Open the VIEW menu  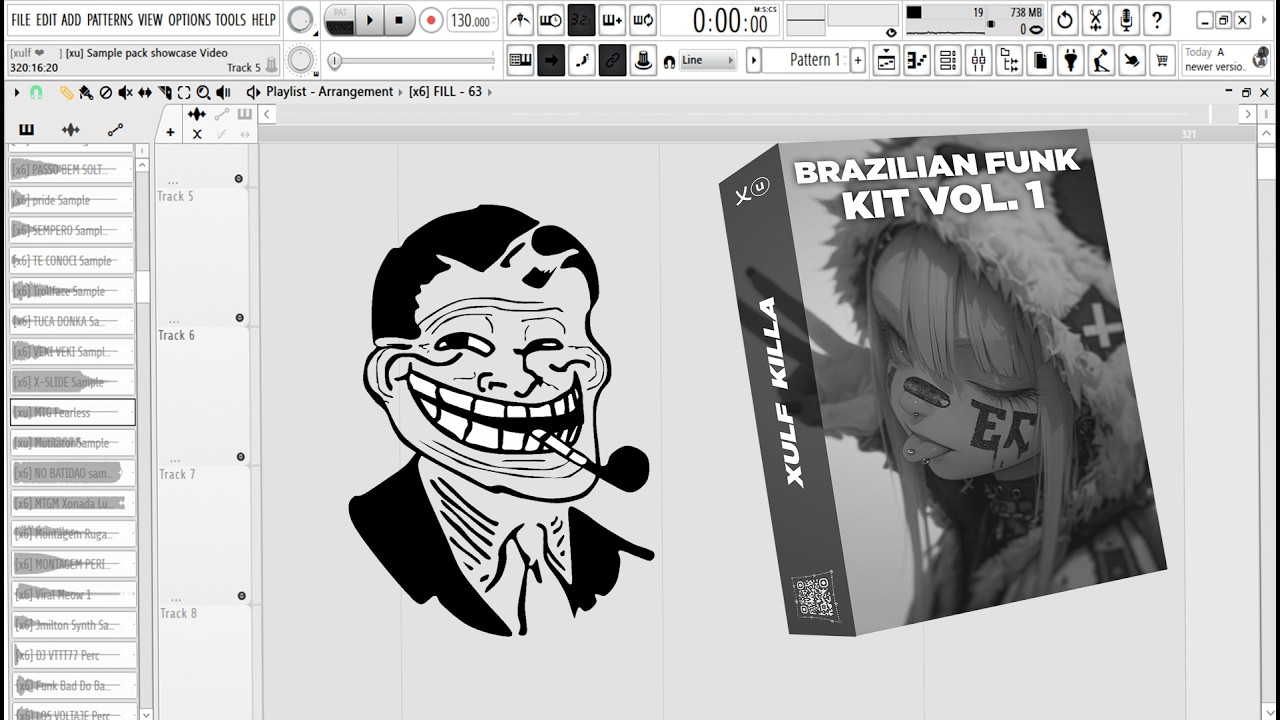click(150, 20)
